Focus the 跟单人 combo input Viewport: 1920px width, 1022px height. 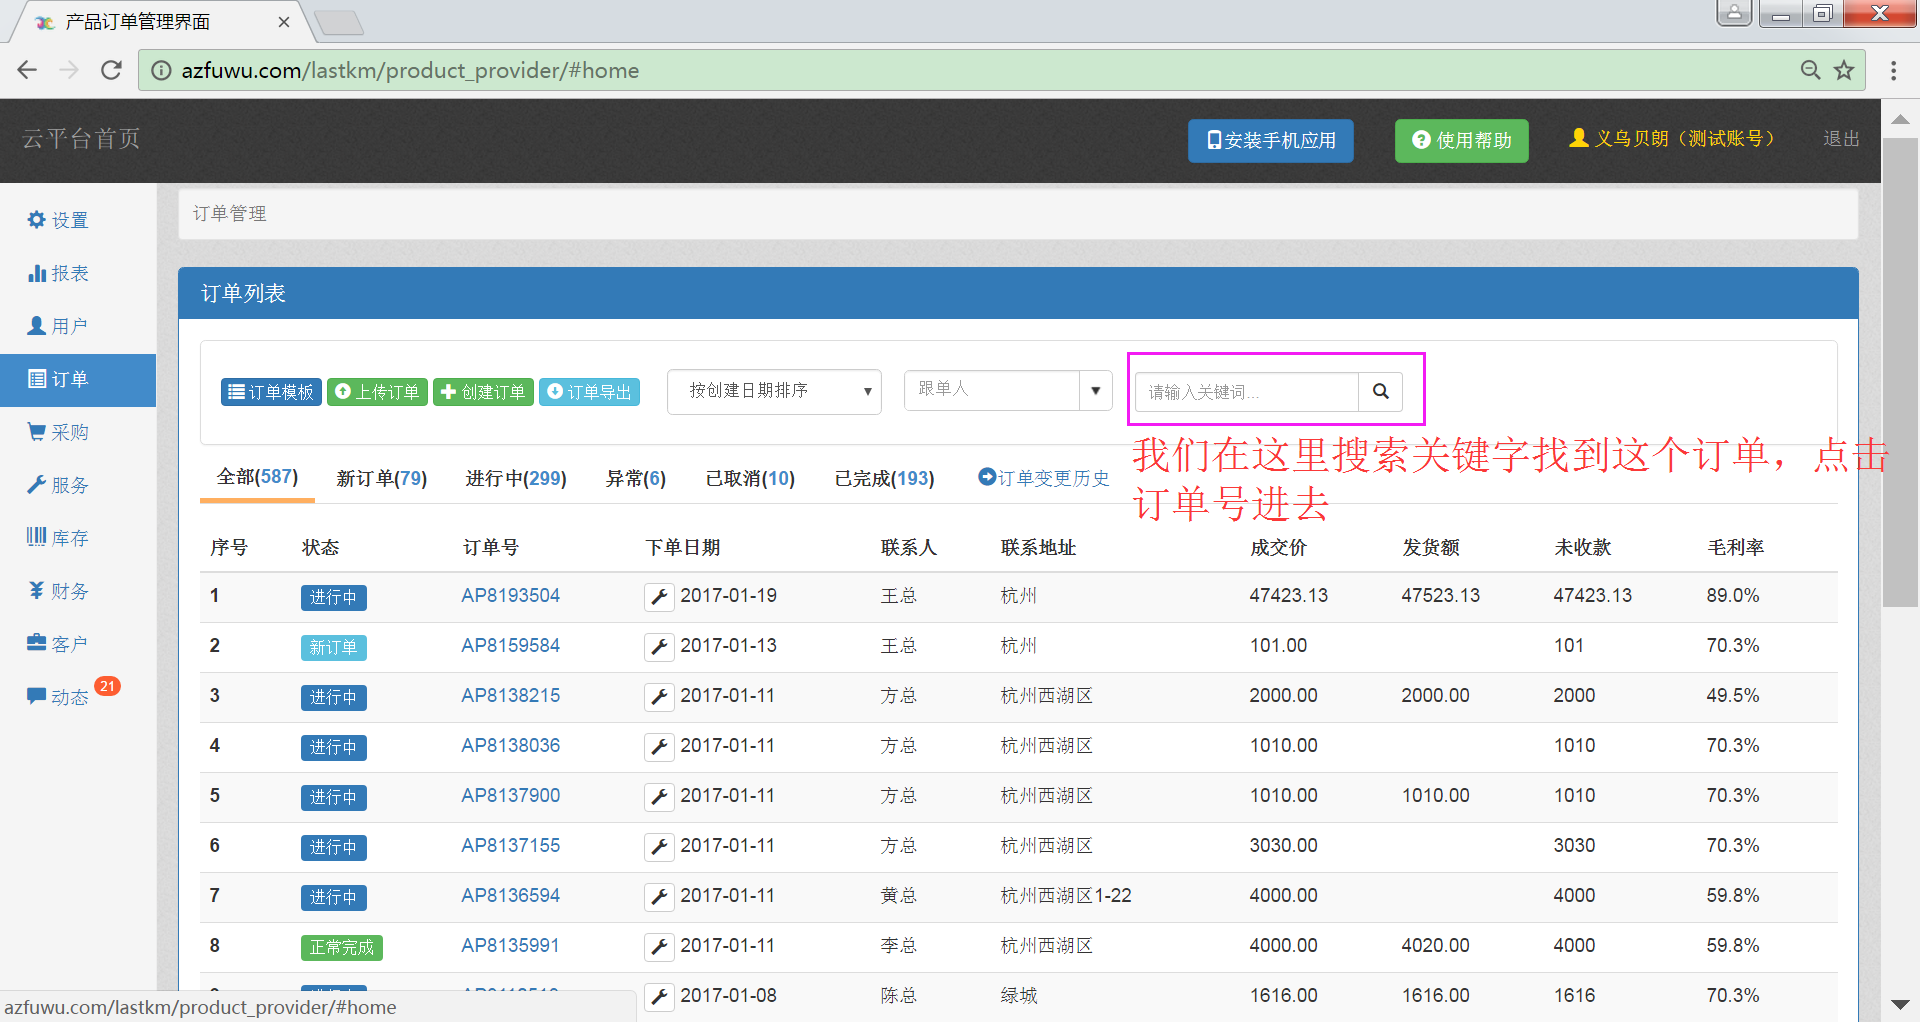[992, 390]
